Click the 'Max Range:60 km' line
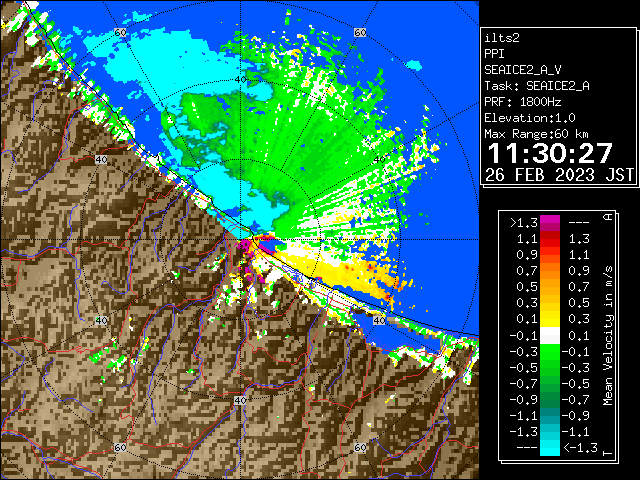Image resolution: width=640 pixels, height=480 pixels. tap(537, 134)
